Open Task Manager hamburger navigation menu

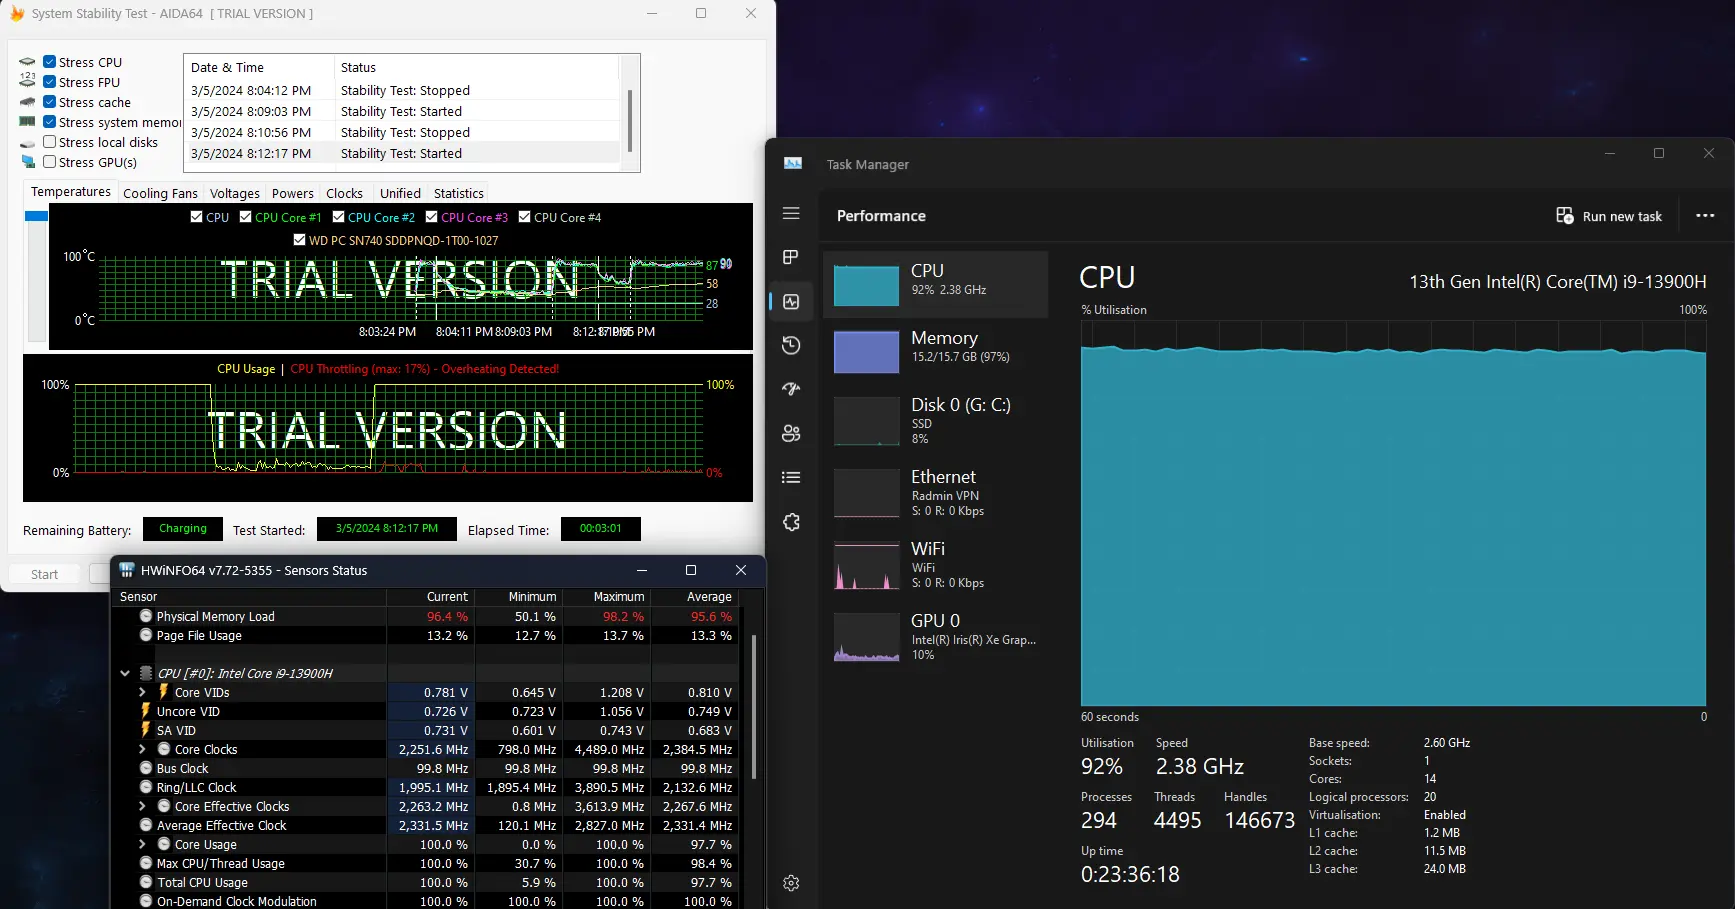tap(791, 213)
